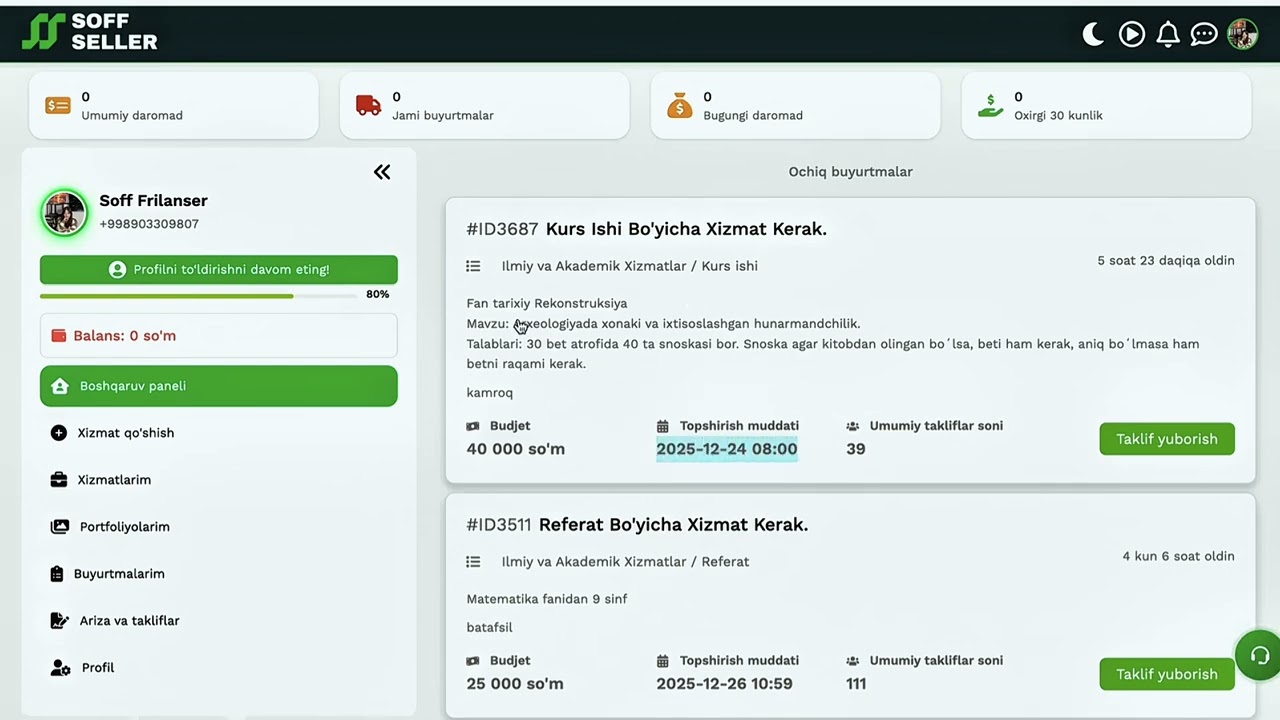
Task: Select Xizmat qo'shish in sidebar
Action: click(x=126, y=433)
